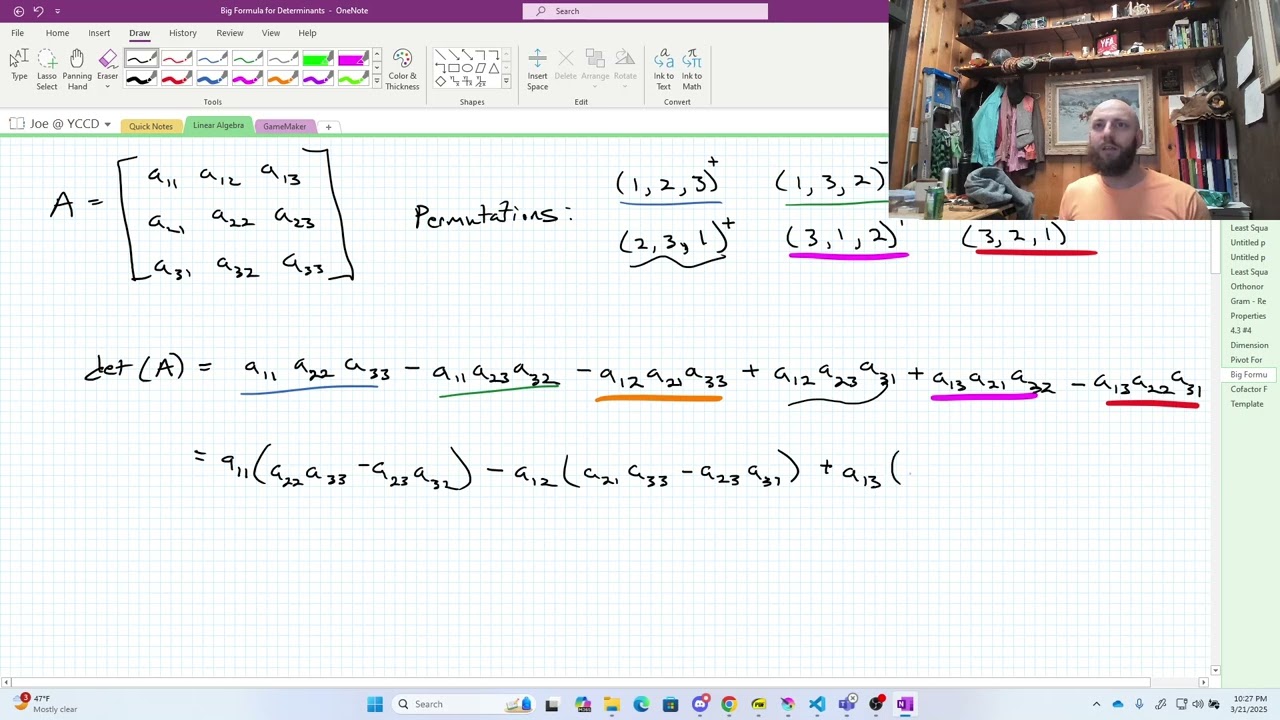Choose the thick orange pen
The height and width of the screenshot is (720, 1280).
[282, 79]
